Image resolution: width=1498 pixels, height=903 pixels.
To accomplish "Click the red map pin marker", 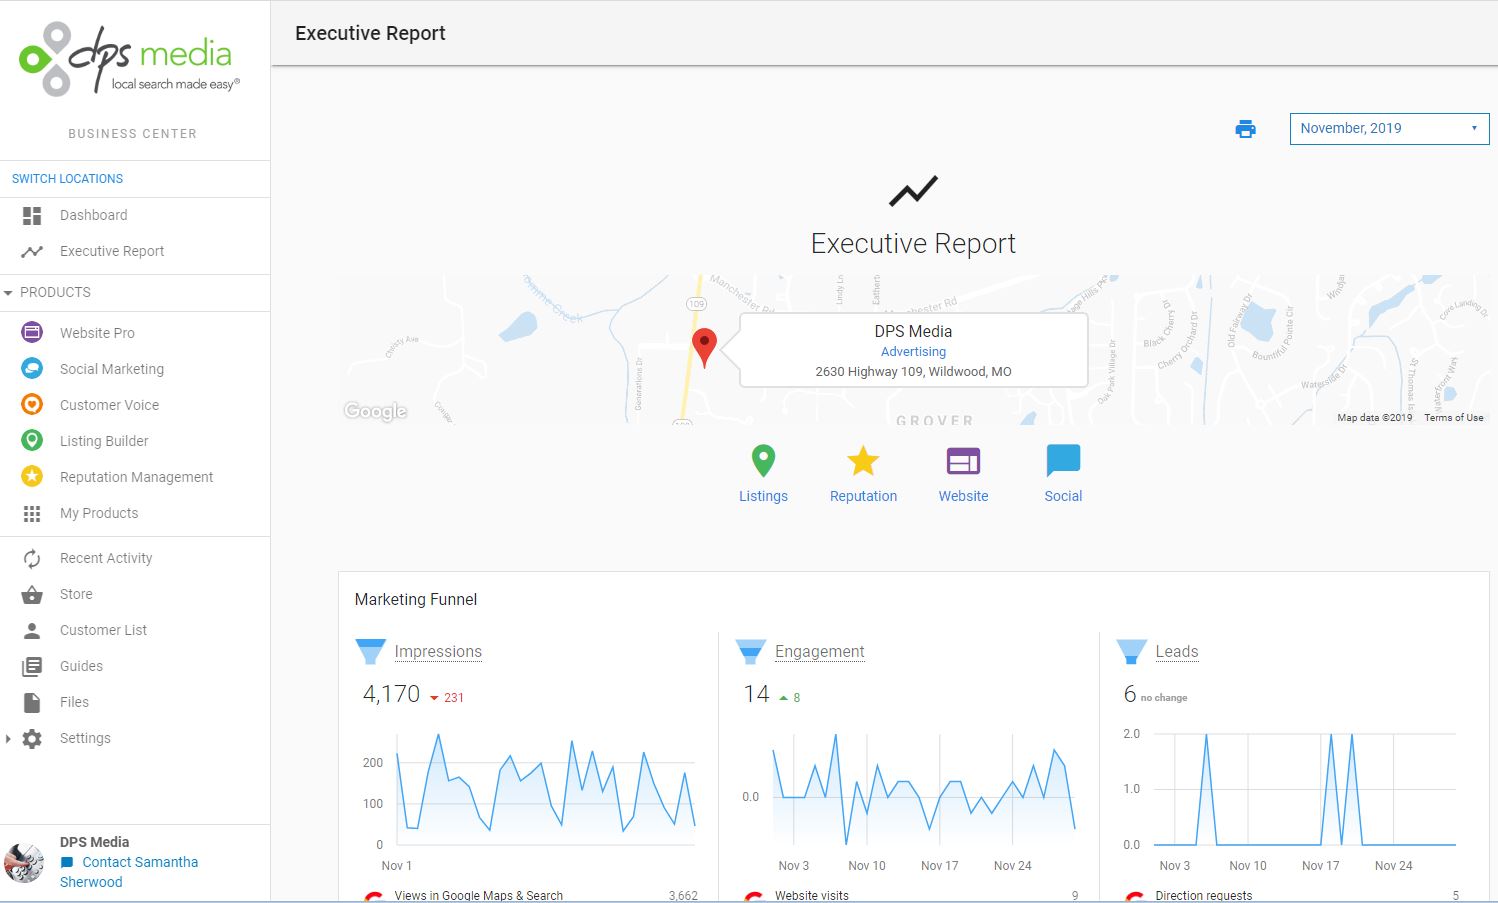I will 704,346.
